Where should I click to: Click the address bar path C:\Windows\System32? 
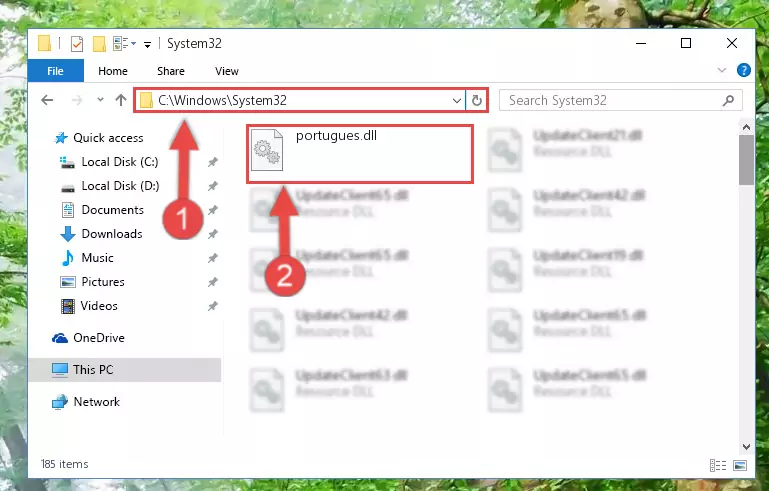[x=222, y=101]
